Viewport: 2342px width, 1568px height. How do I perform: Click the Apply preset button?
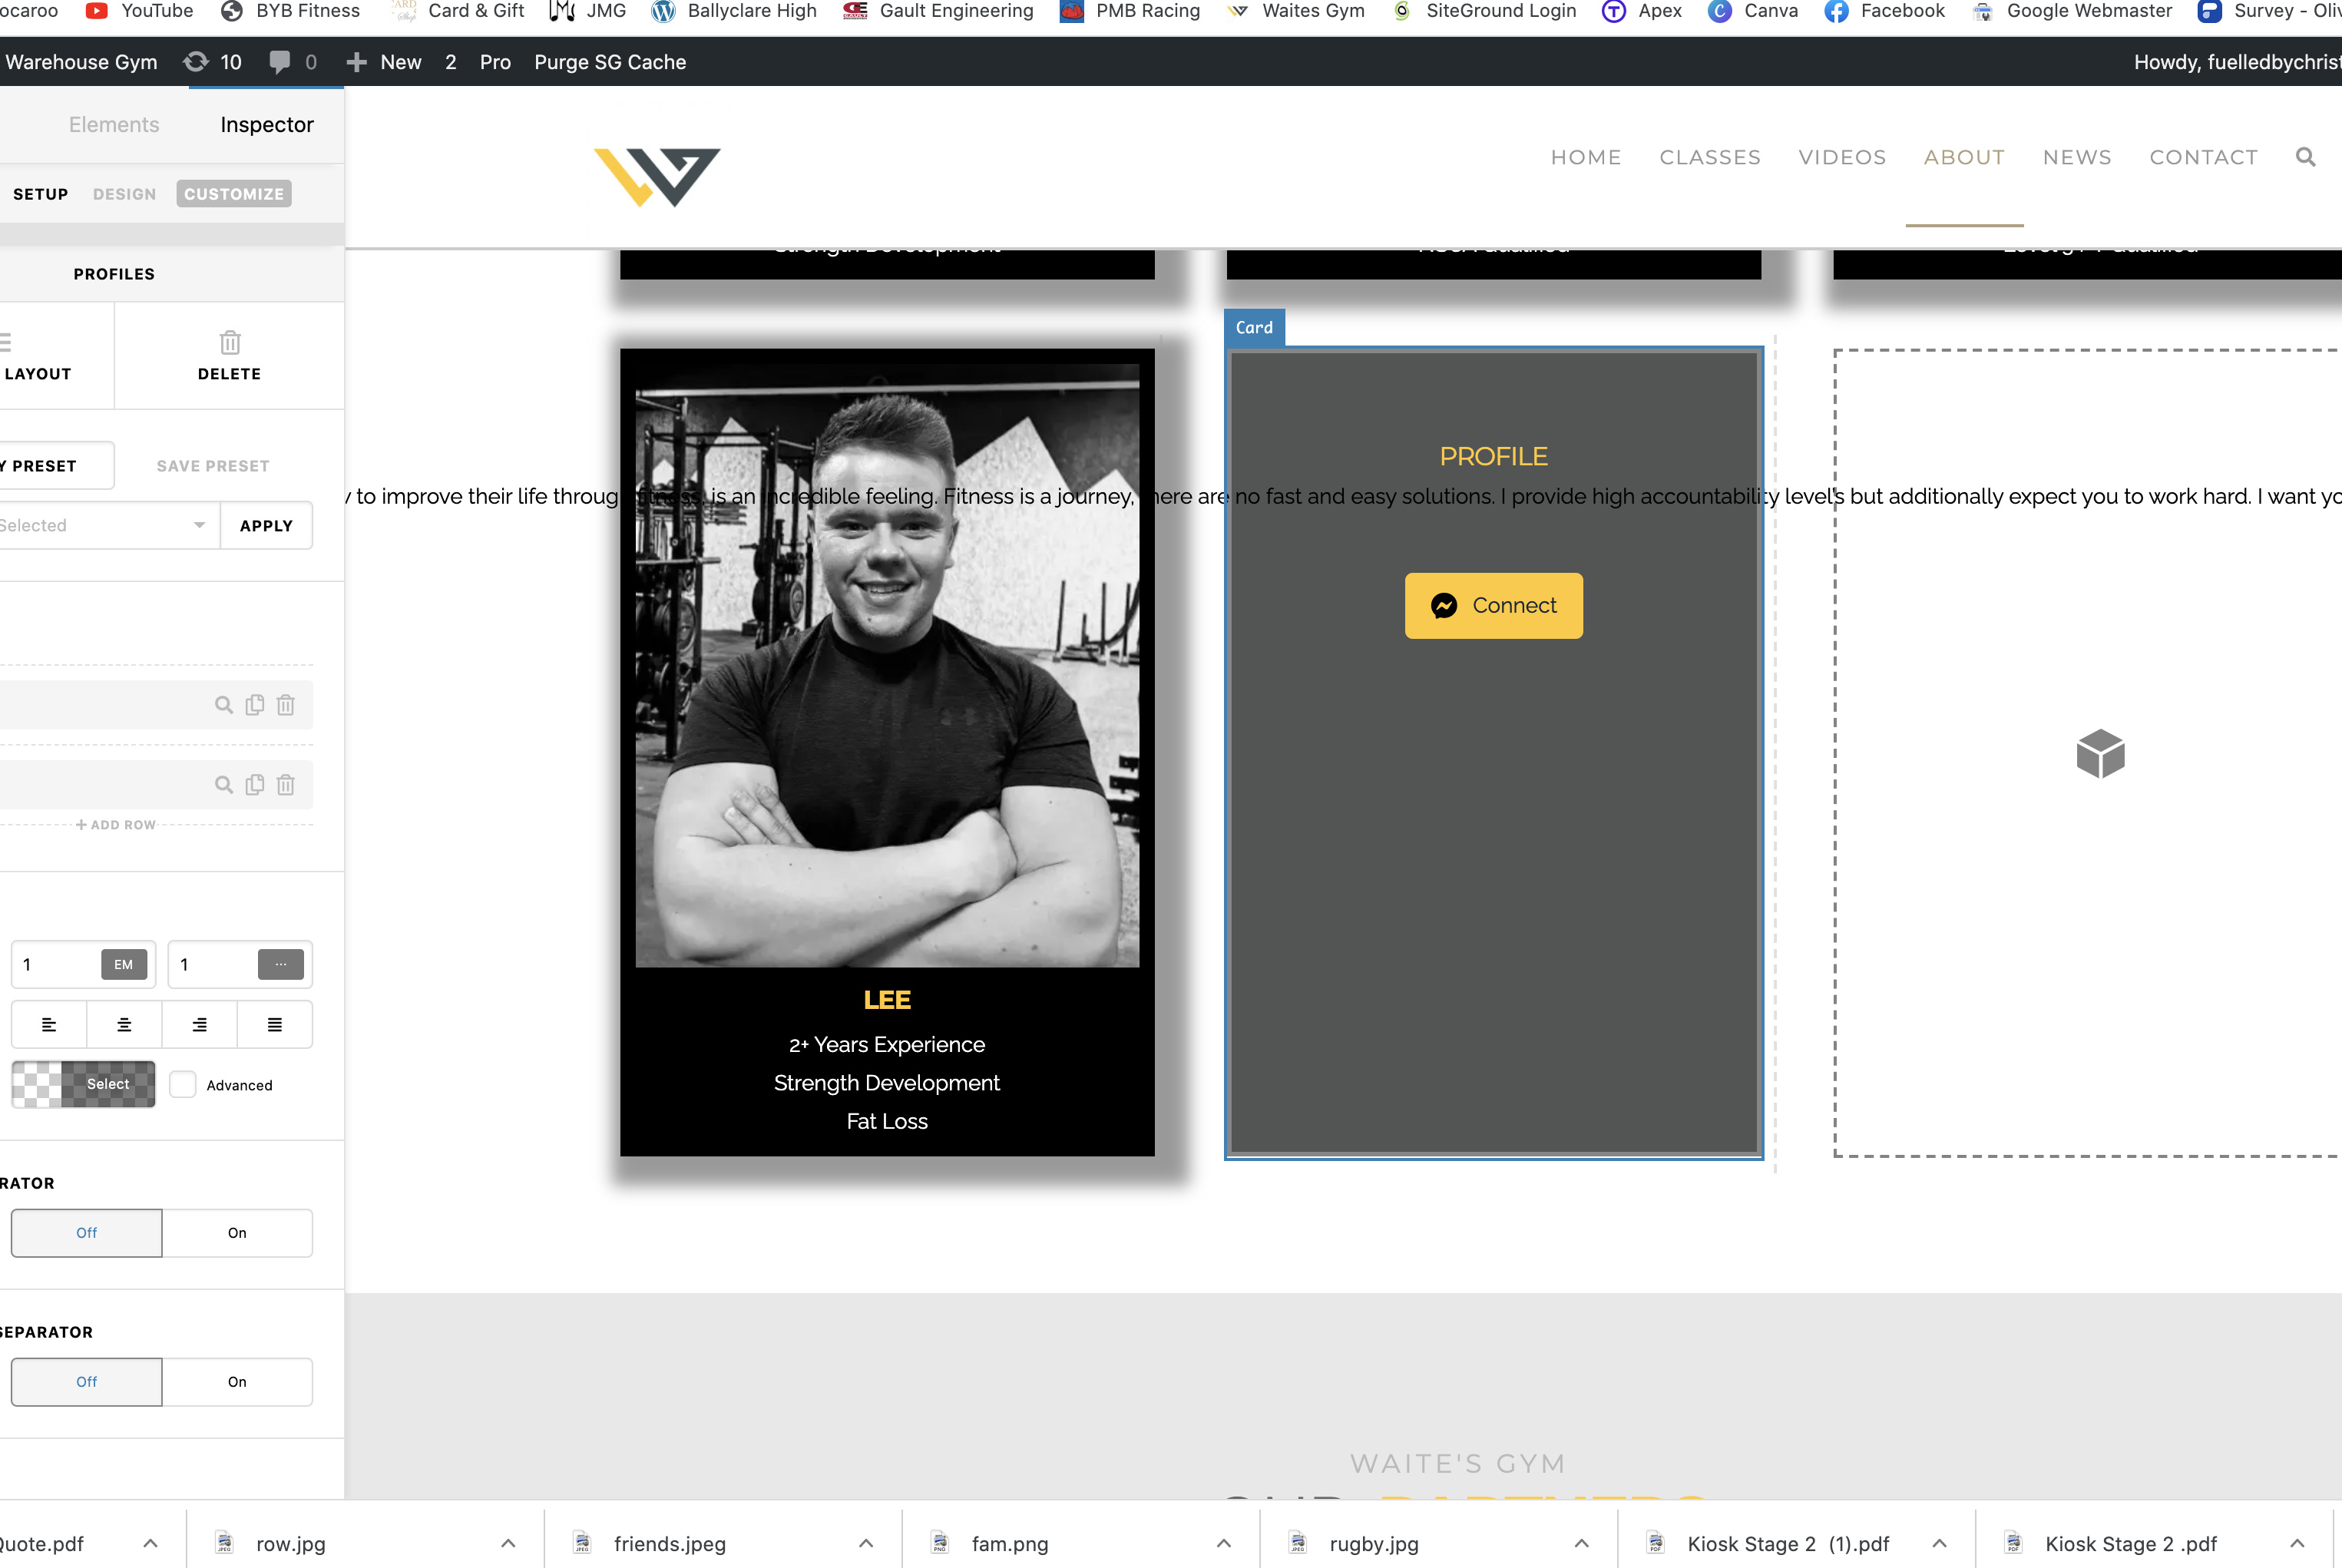pyautogui.click(x=266, y=525)
